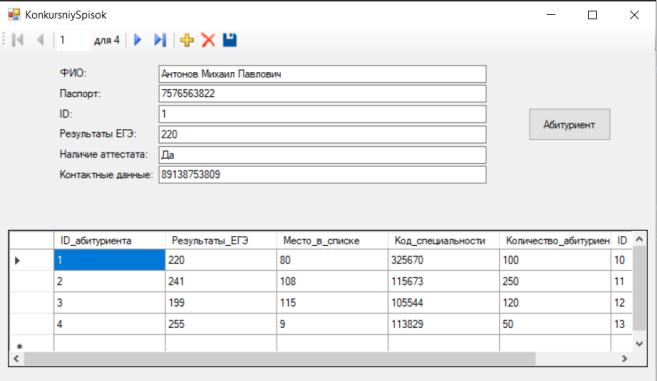The width and height of the screenshot is (657, 381).
Task: Edit the current position number box
Action: [73, 40]
